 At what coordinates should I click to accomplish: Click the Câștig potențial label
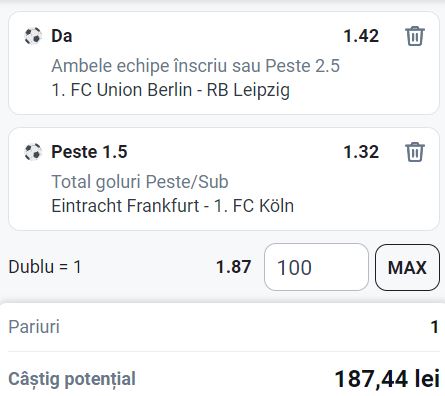coord(72,379)
